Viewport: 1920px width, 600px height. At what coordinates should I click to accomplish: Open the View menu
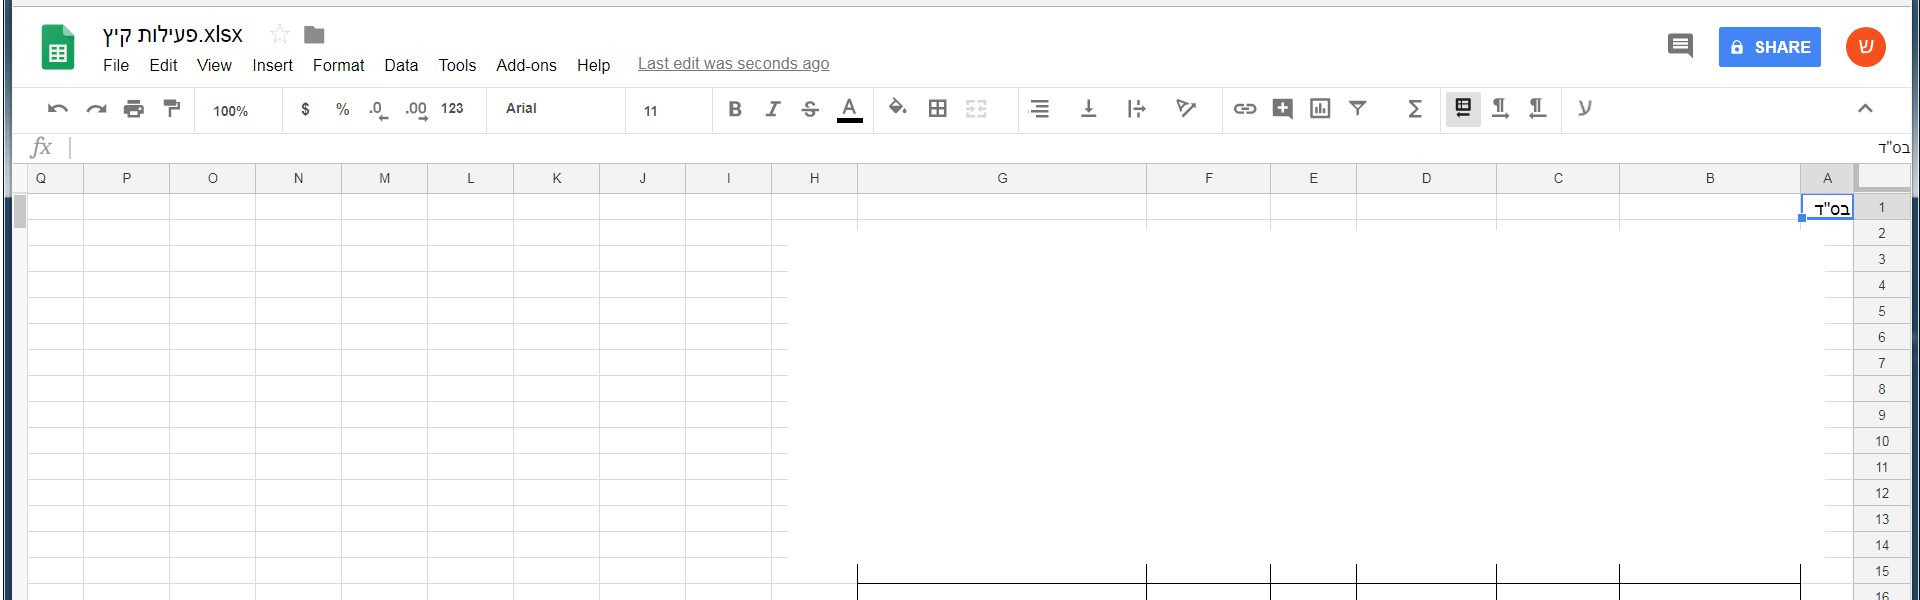[214, 65]
